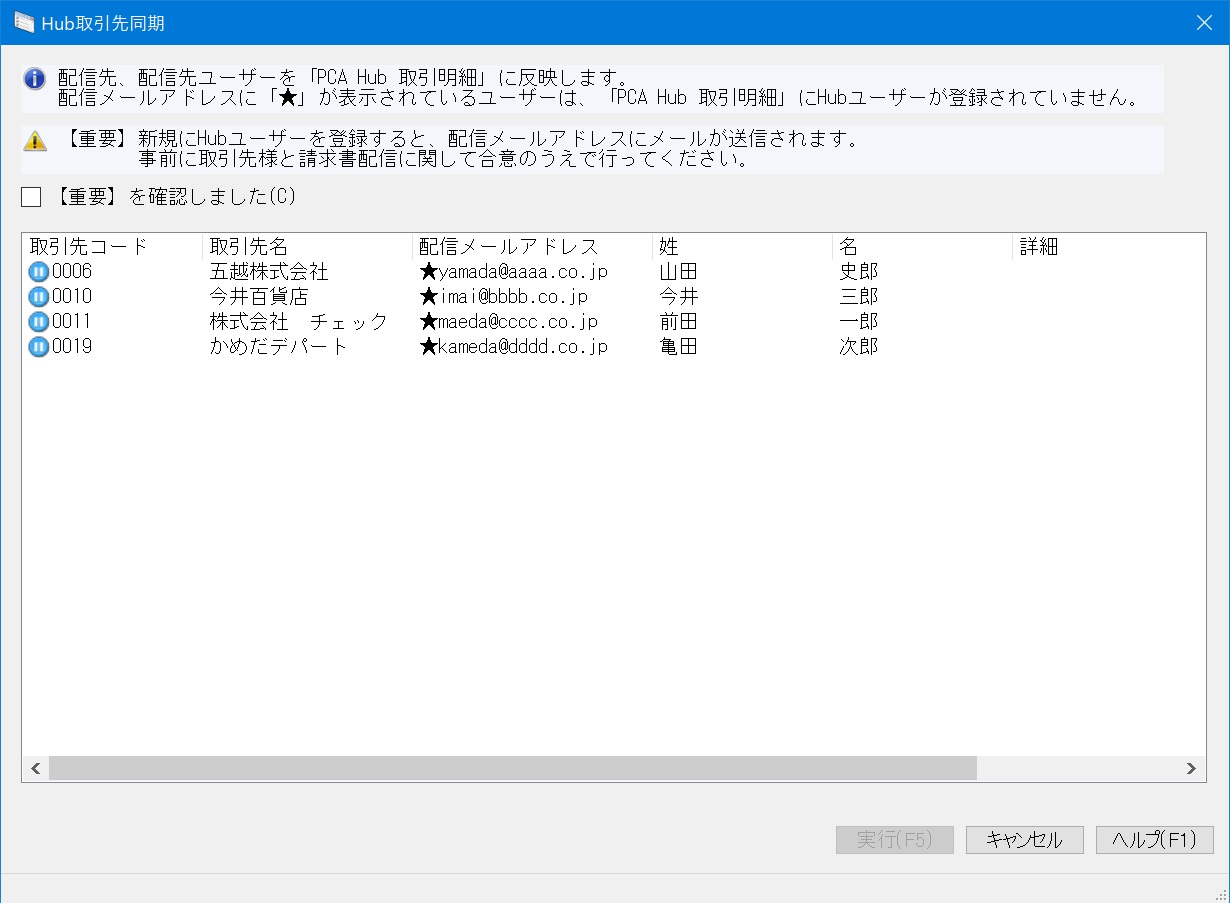Select customer code 0011
Screen dimensions: 1230x903
pyautogui.click(x=72, y=322)
